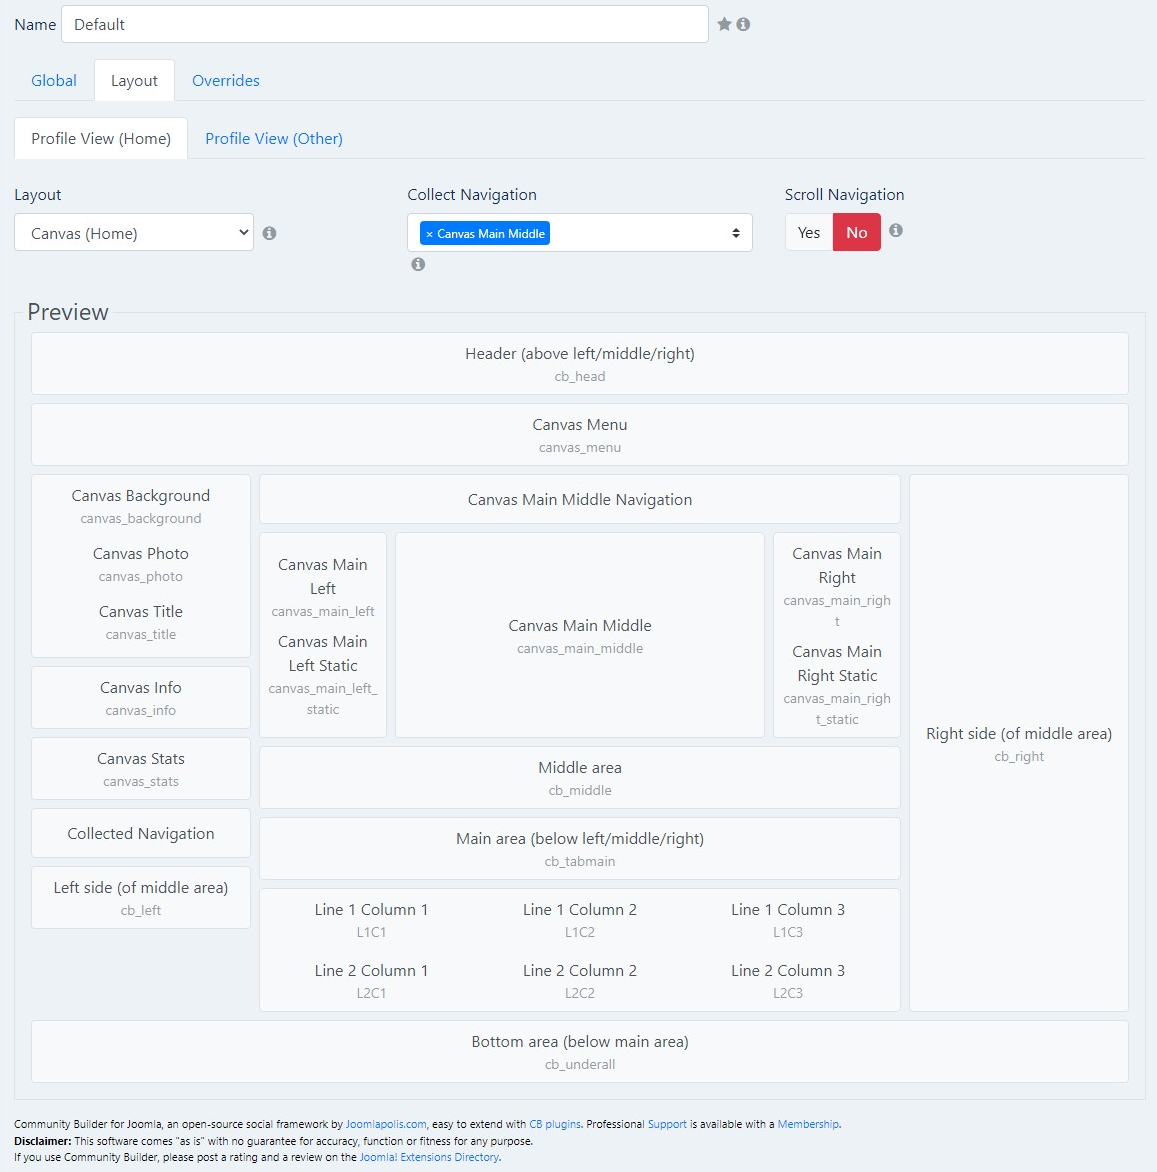
Task: Switch to the Global tab
Action: click(x=54, y=81)
